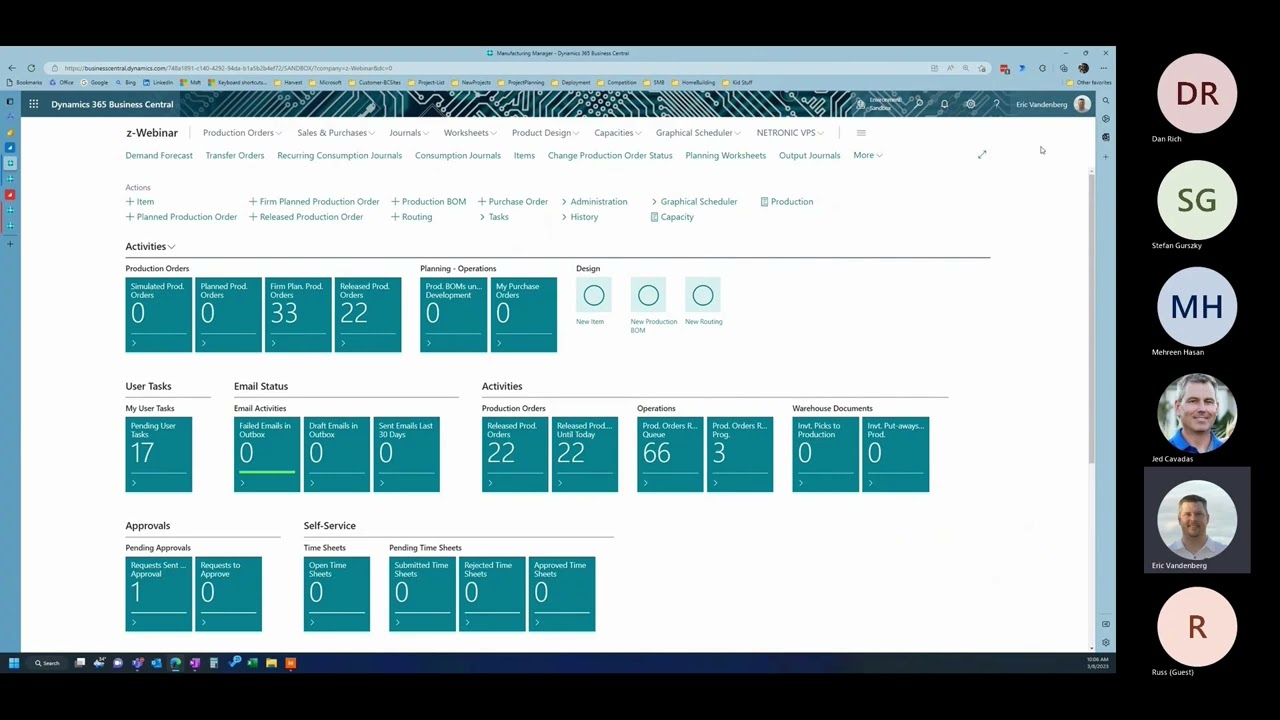Create a new Routing
1280x720 pixels.
point(412,217)
